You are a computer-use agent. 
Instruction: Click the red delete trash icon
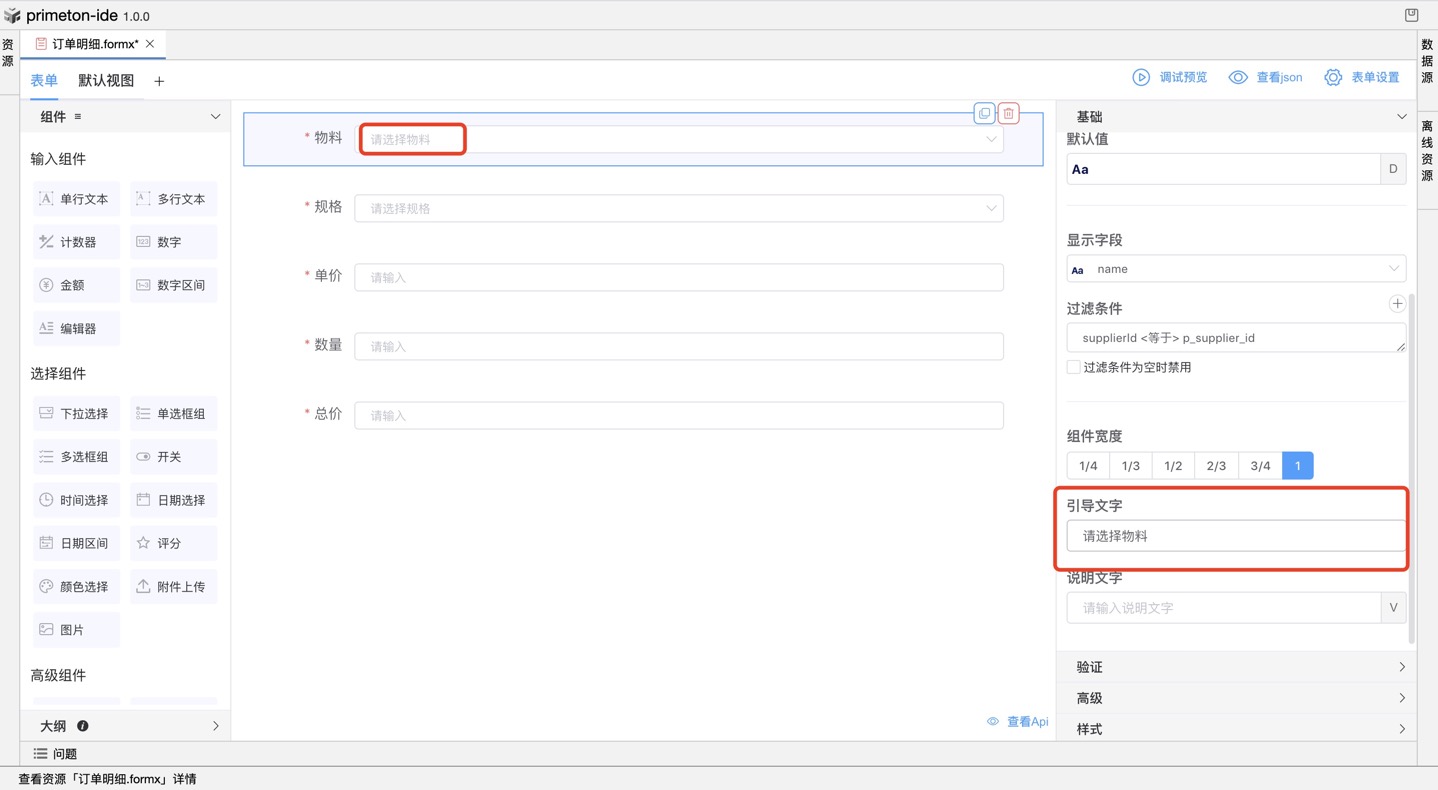point(1008,113)
